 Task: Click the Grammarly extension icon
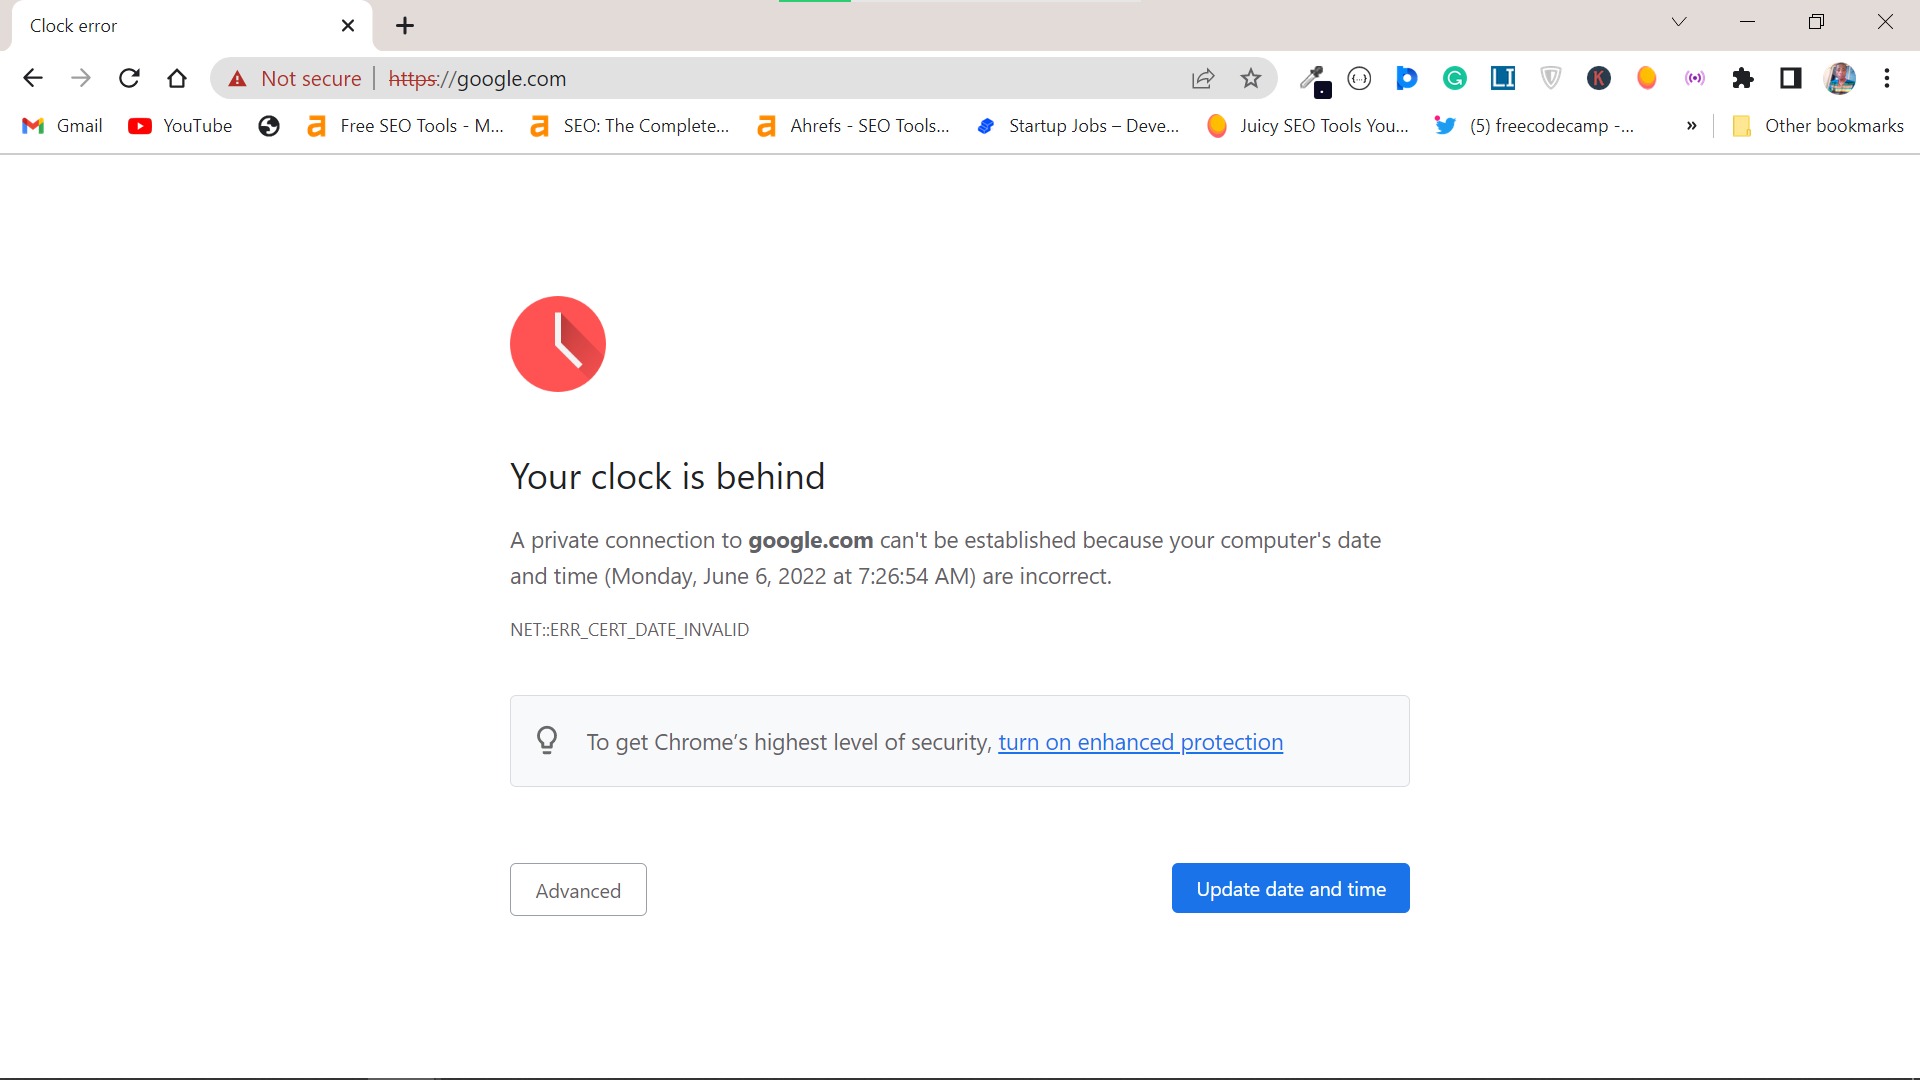point(1455,78)
